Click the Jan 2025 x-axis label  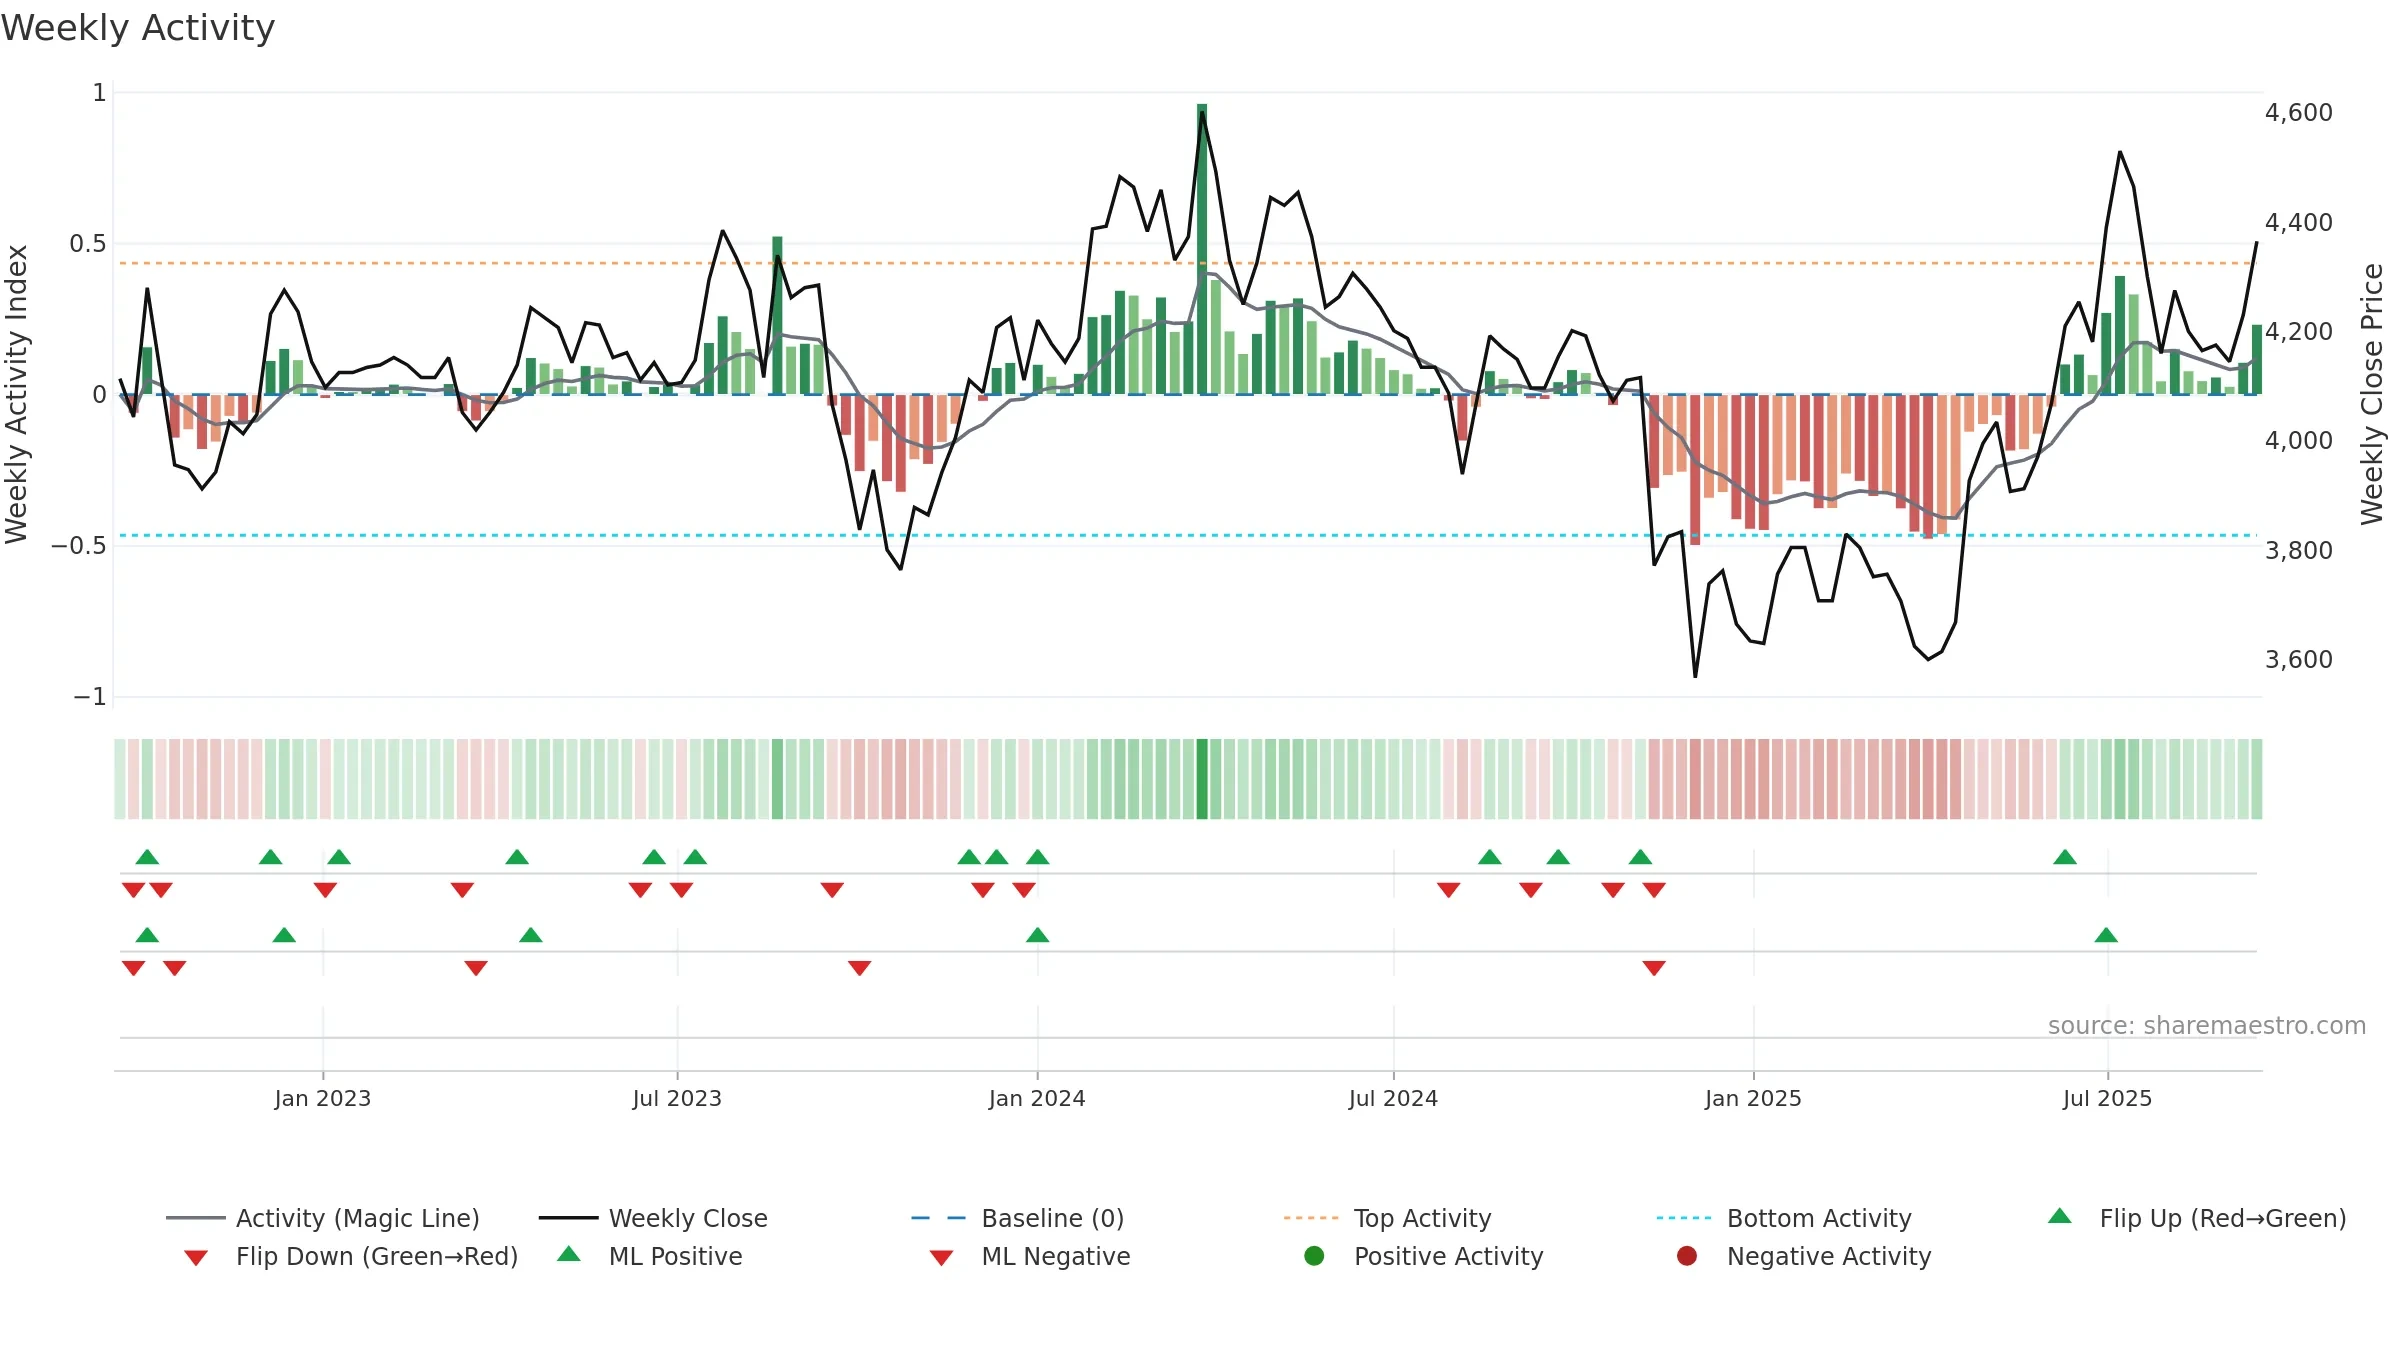pyautogui.click(x=1753, y=1098)
